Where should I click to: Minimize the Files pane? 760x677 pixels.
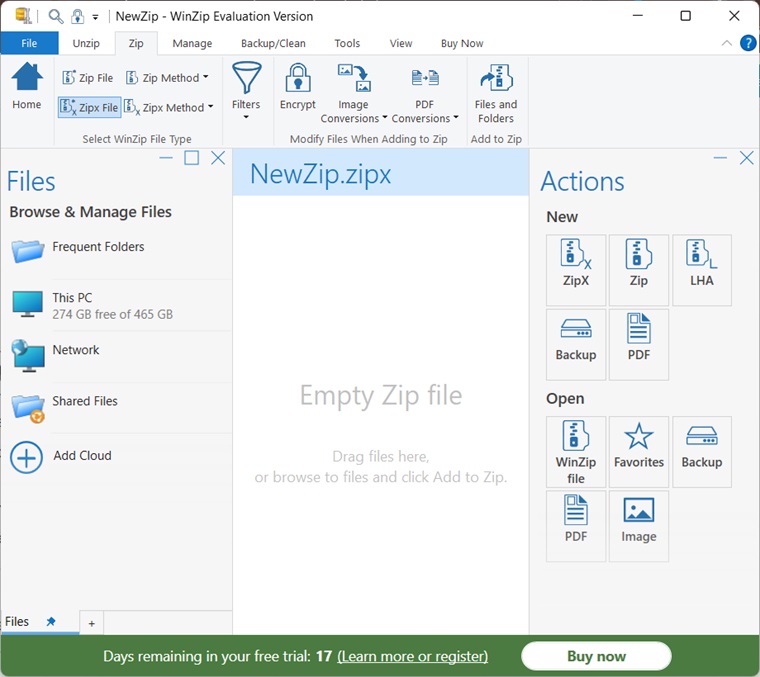click(x=166, y=158)
